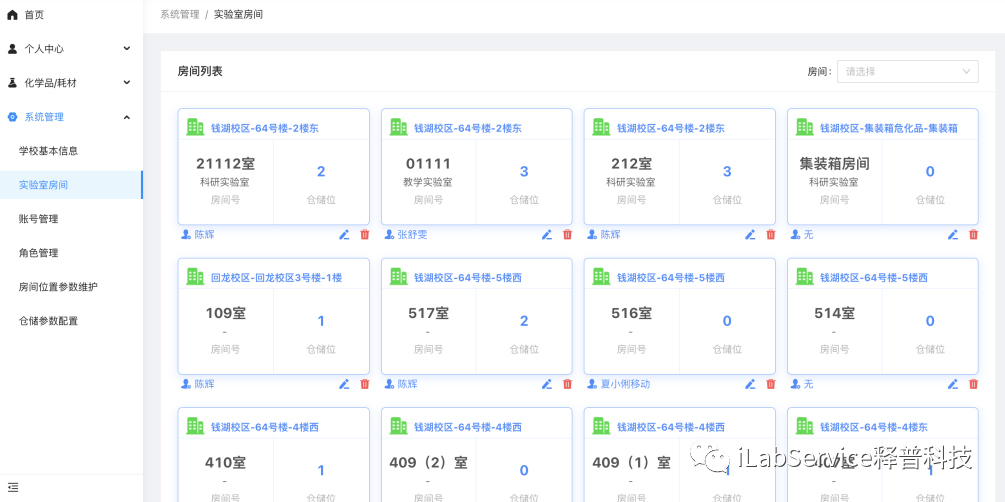Expand the 化学品/耗材 chevron
The width and height of the screenshot is (1005, 502).
coord(127,82)
